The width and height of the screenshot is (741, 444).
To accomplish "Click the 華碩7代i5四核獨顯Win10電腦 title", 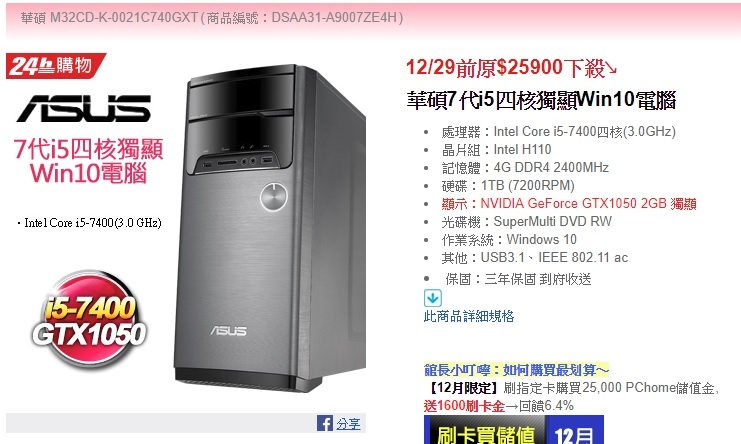I will pos(541,100).
